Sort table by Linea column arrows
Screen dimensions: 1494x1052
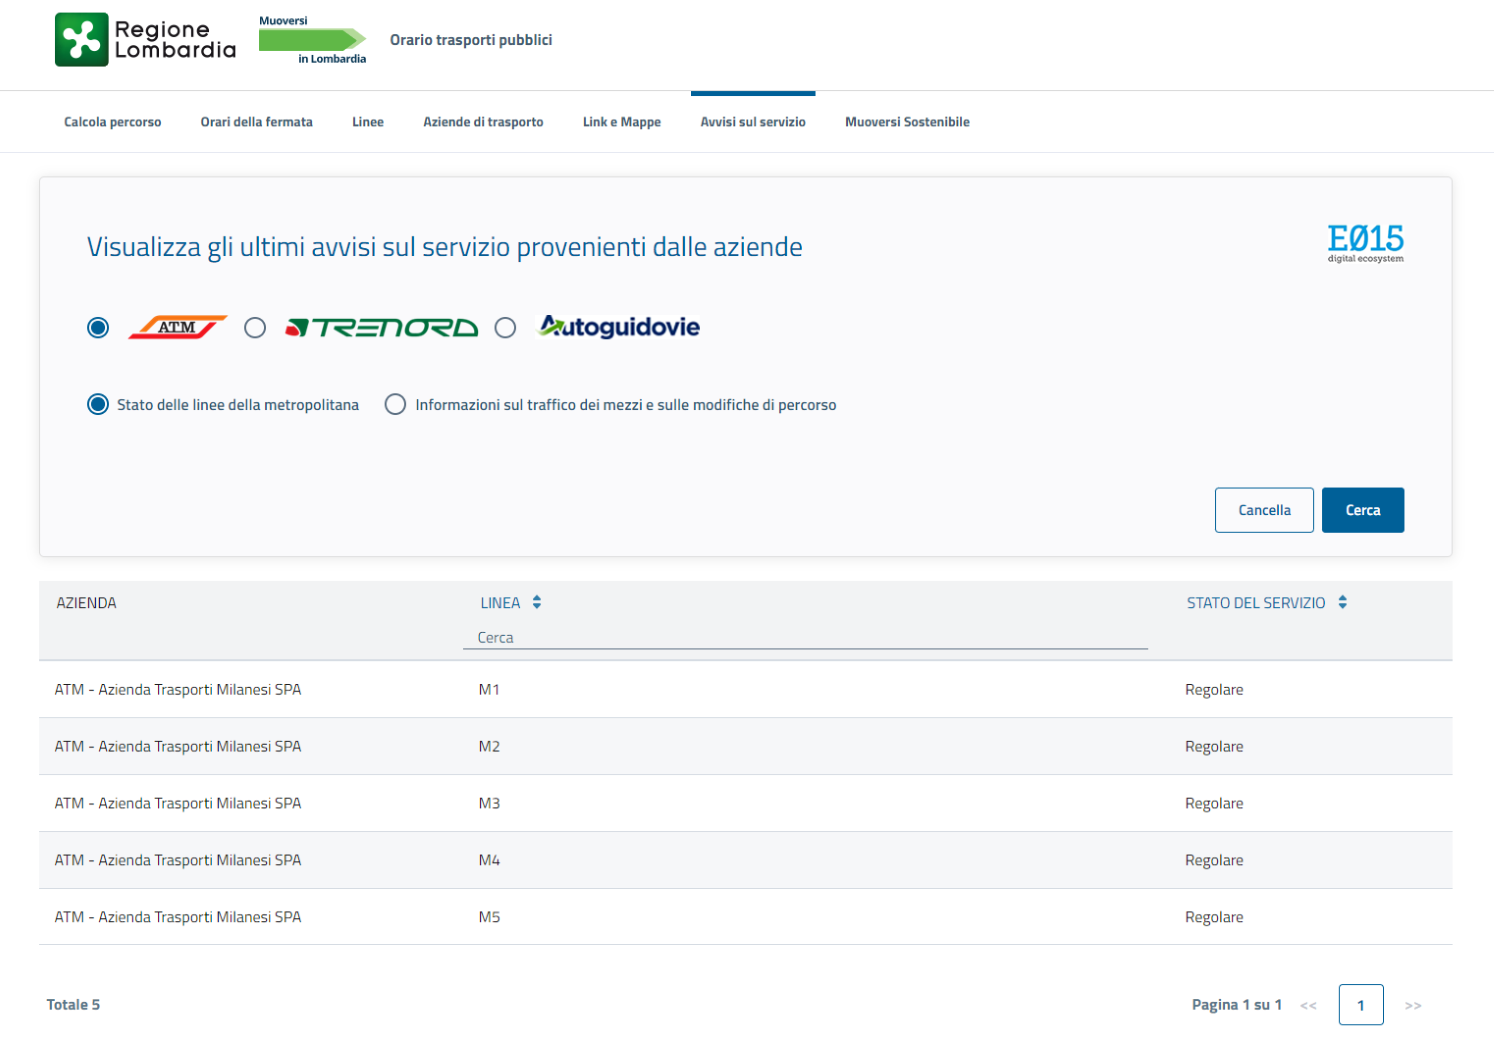pyautogui.click(x=537, y=602)
